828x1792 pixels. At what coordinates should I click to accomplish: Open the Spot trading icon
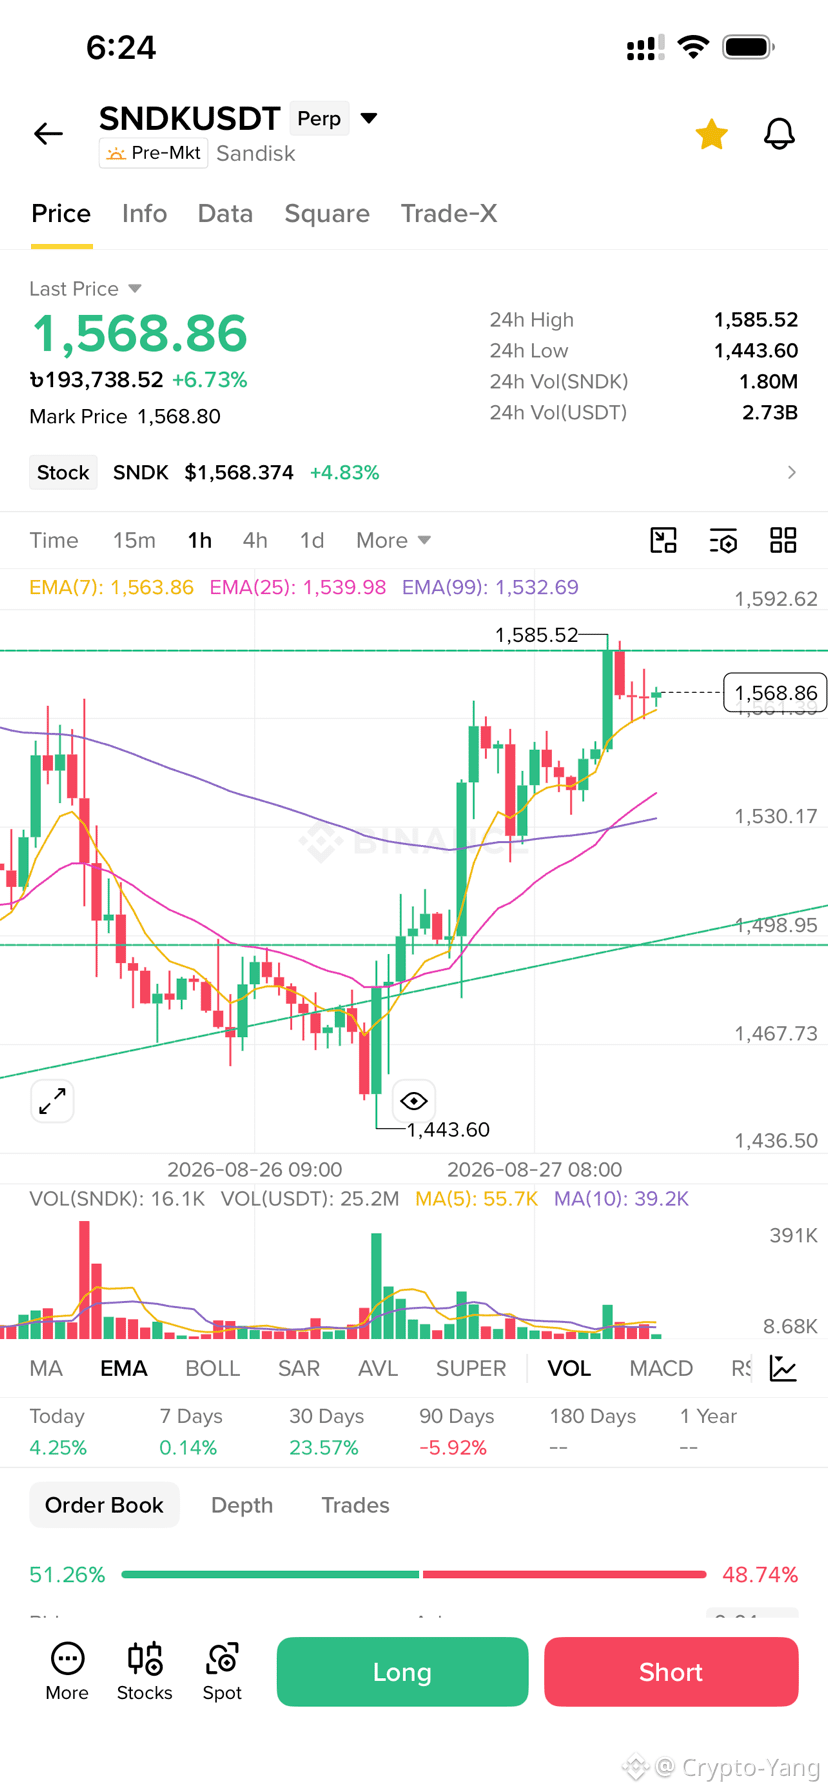[222, 1671]
